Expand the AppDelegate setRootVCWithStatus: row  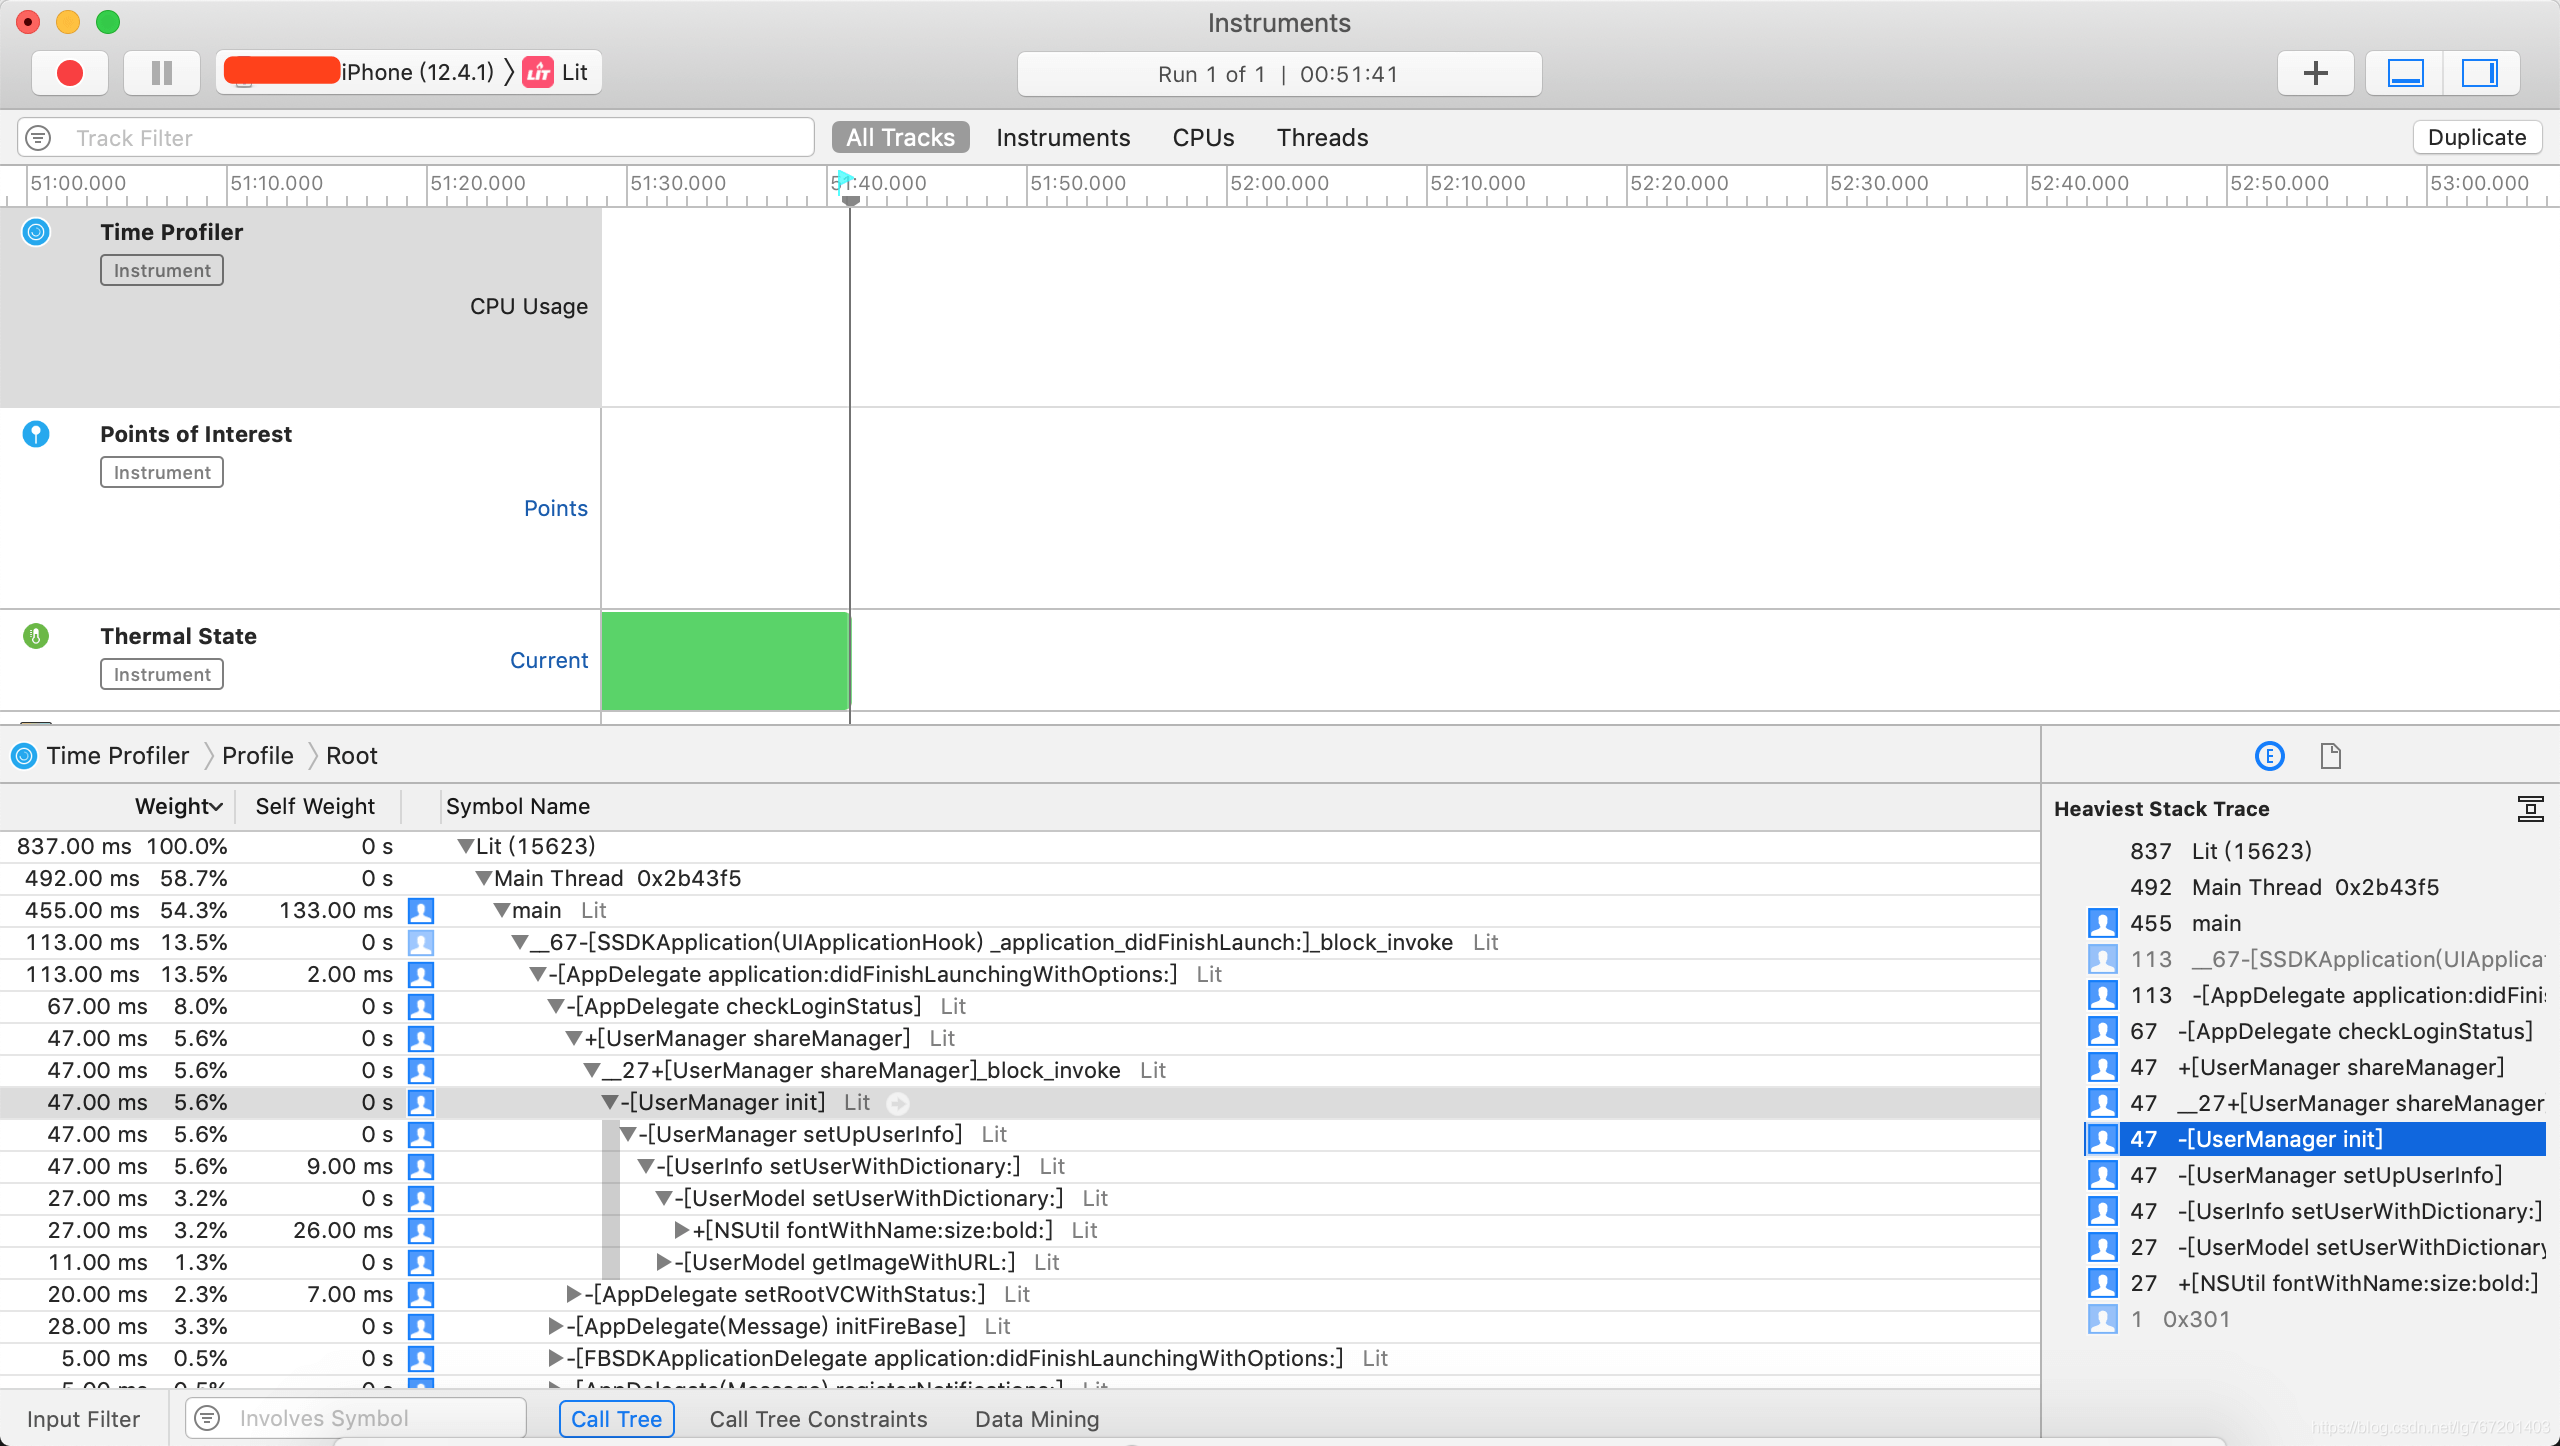point(574,1294)
